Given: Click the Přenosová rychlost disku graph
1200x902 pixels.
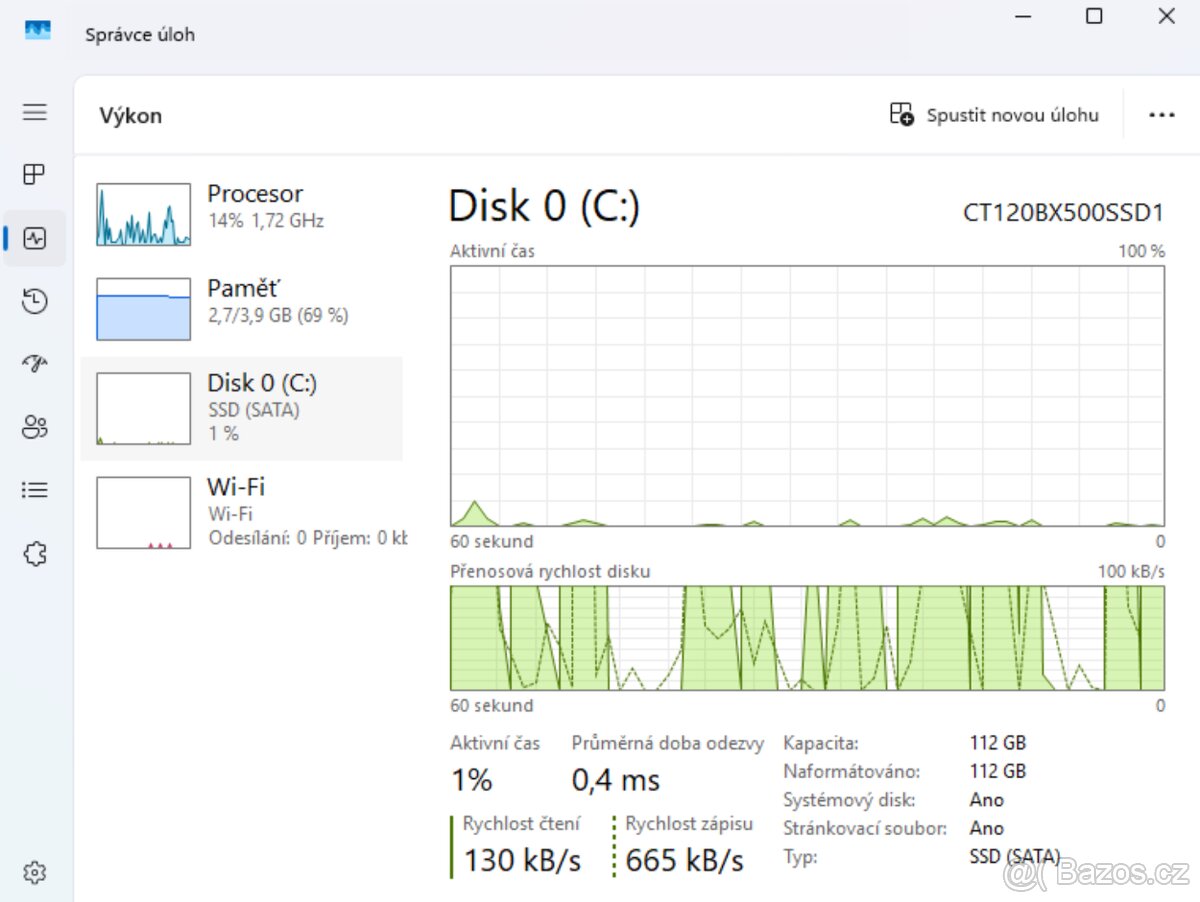Looking at the screenshot, I should click(808, 635).
